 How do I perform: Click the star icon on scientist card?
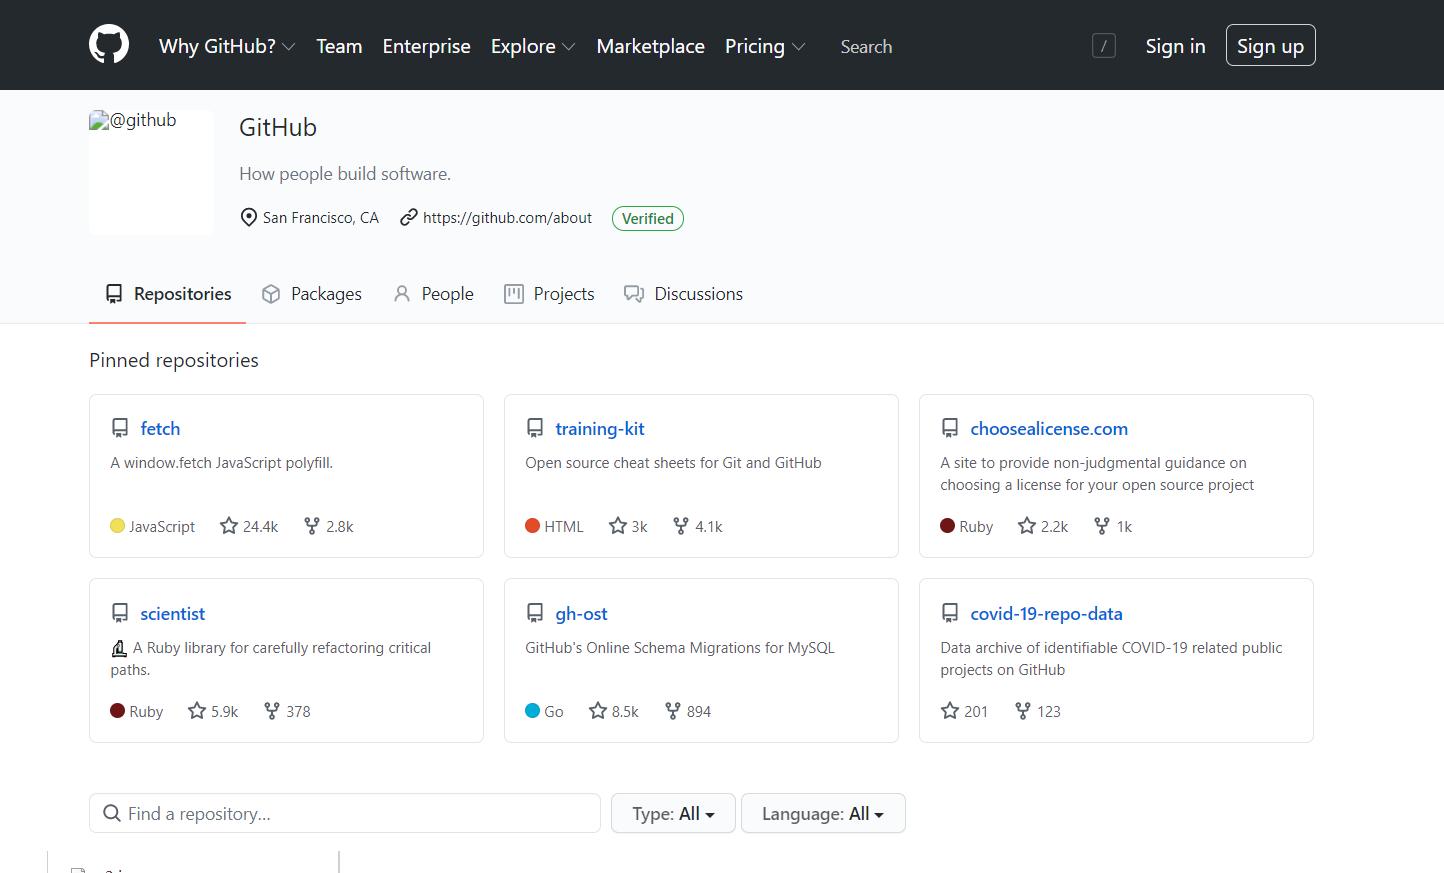click(197, 711)
